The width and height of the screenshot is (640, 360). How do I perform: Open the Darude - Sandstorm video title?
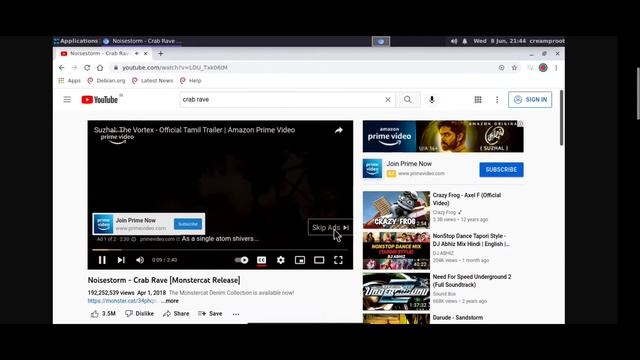(x=458, y=318)
